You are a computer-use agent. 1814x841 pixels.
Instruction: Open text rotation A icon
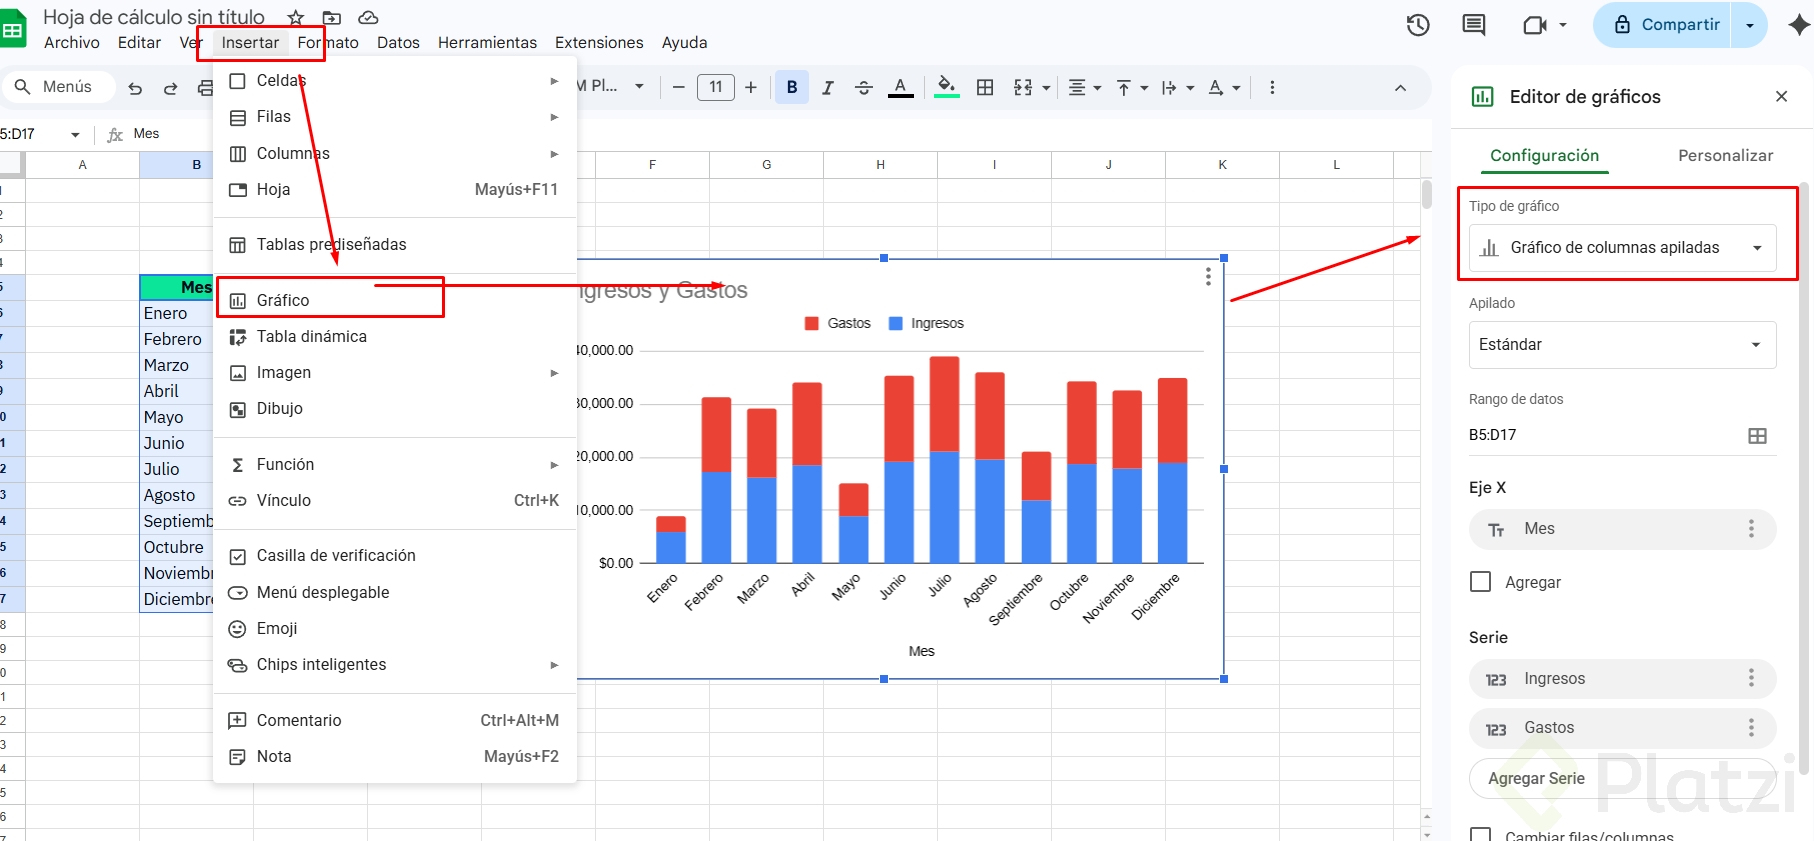click(1216, 87)
